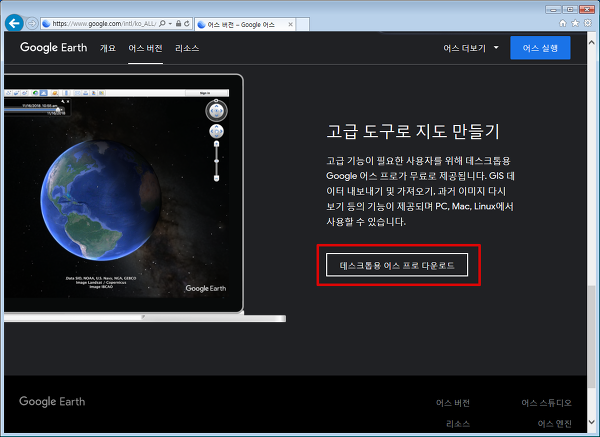Screen dimensions: 600x437
Task: Open the browser tools gear icon
Action: coord(588,23)
